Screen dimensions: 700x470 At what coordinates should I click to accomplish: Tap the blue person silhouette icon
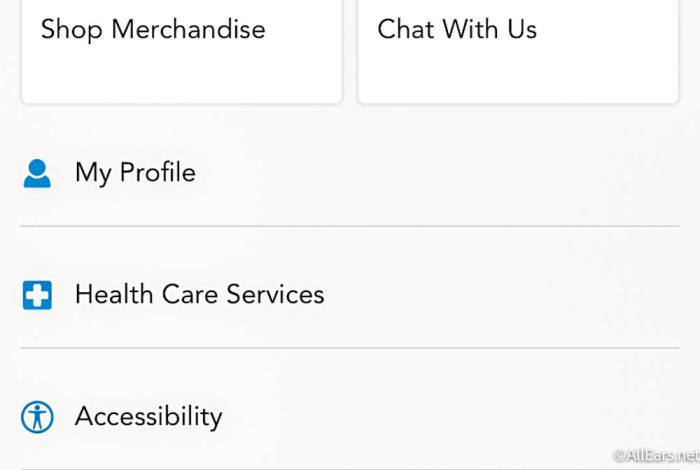point(37,173)
